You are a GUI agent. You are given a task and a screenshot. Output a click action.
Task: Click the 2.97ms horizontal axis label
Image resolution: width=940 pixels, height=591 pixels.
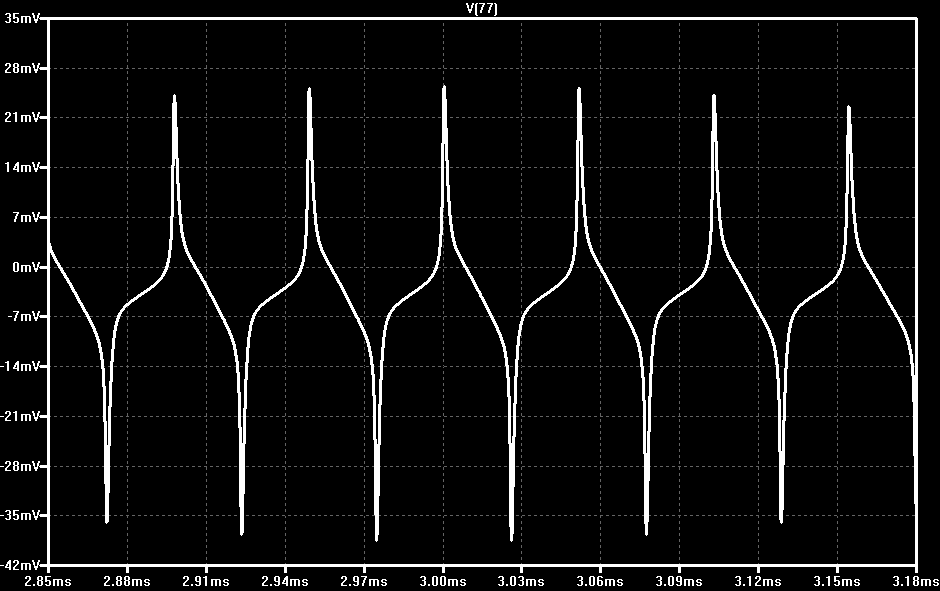pyautogui.click(x=363, y=581)
